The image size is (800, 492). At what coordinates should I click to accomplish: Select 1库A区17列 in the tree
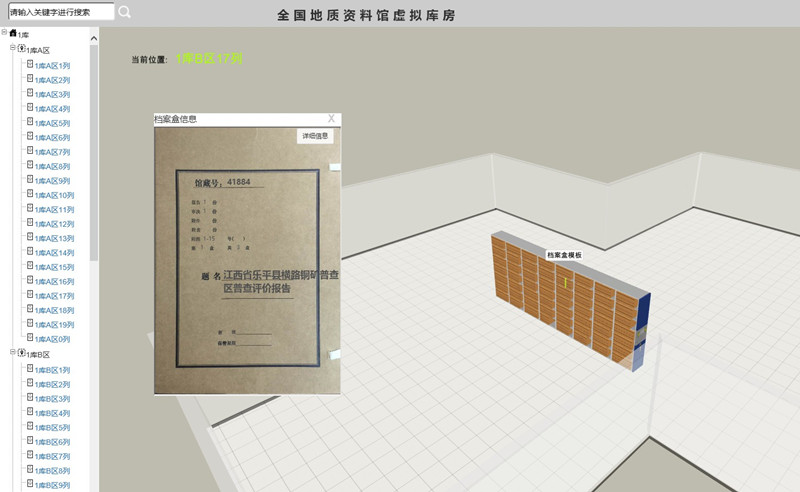pyautogui.click(x=55, y=297)
